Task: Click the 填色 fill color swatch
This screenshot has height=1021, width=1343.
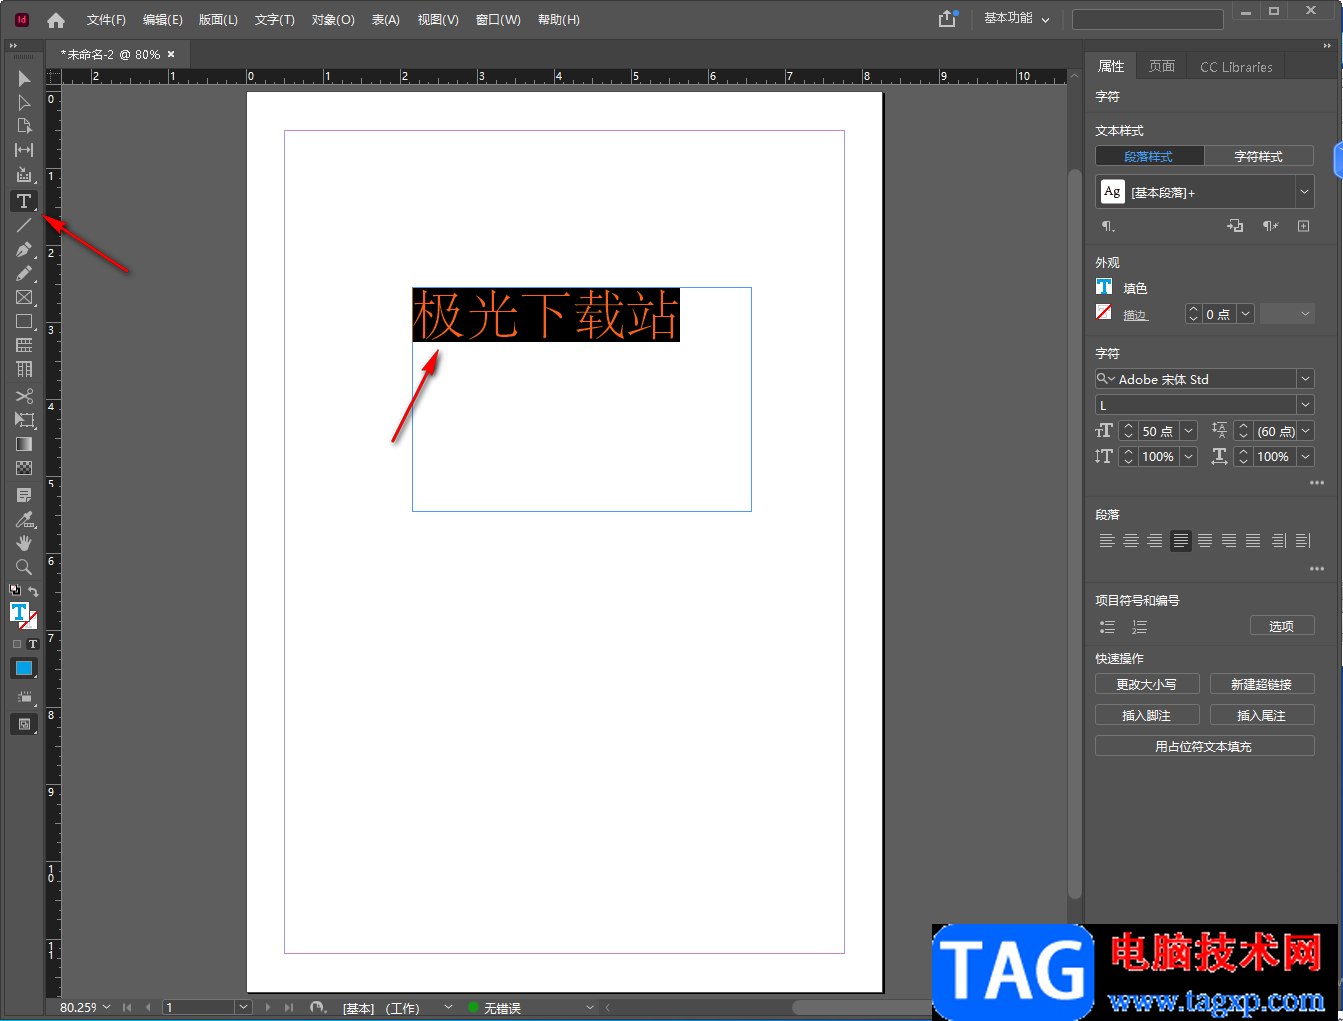Action: tap(1104, 287)
